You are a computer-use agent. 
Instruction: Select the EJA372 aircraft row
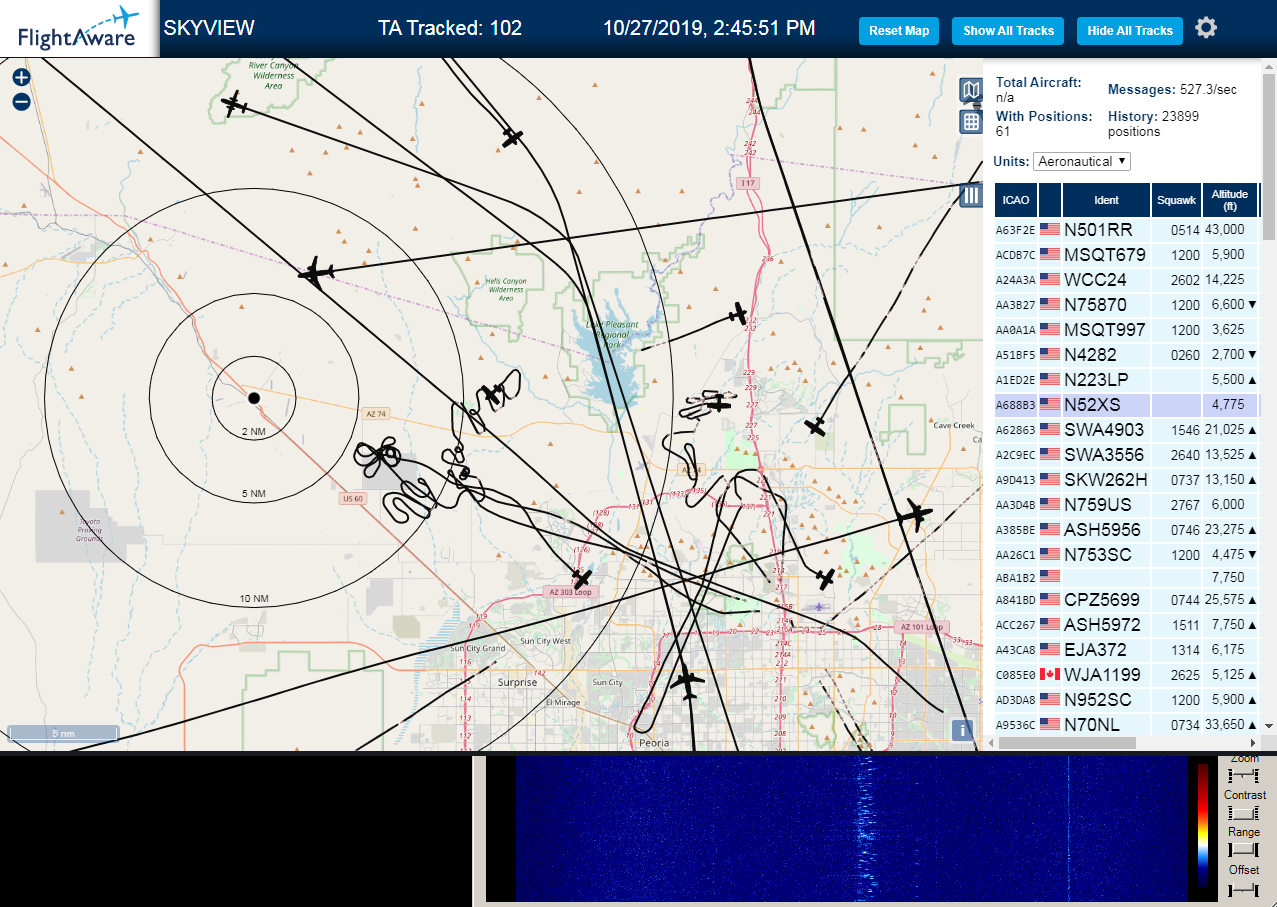click(x=1127, y=649)
